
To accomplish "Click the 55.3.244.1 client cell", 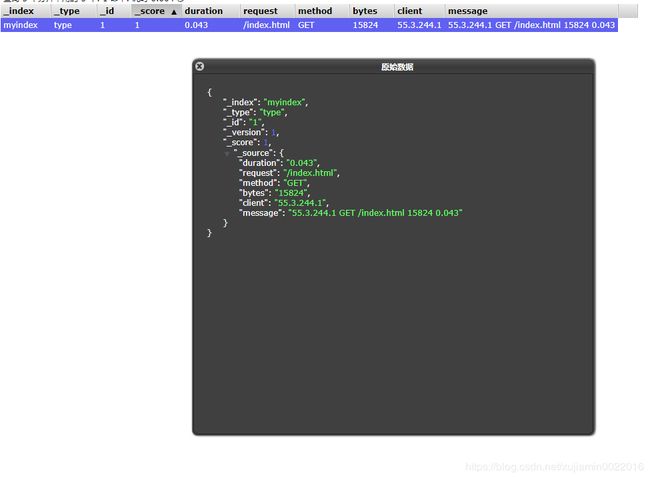I will [x=419, y=25].
